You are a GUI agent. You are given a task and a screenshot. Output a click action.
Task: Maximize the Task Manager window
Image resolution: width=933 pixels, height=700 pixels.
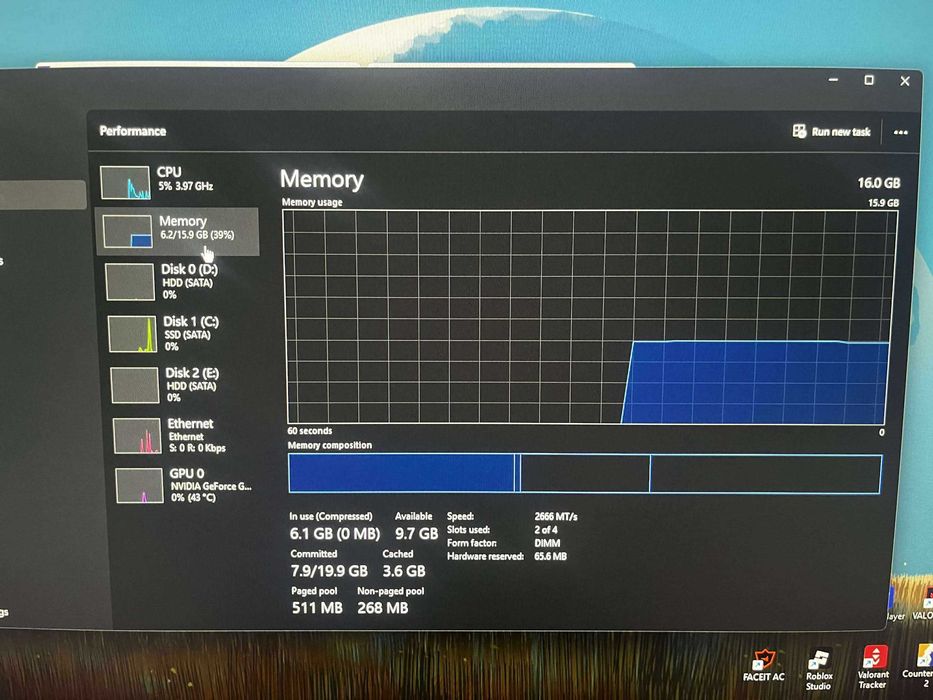tap(869, 80)
